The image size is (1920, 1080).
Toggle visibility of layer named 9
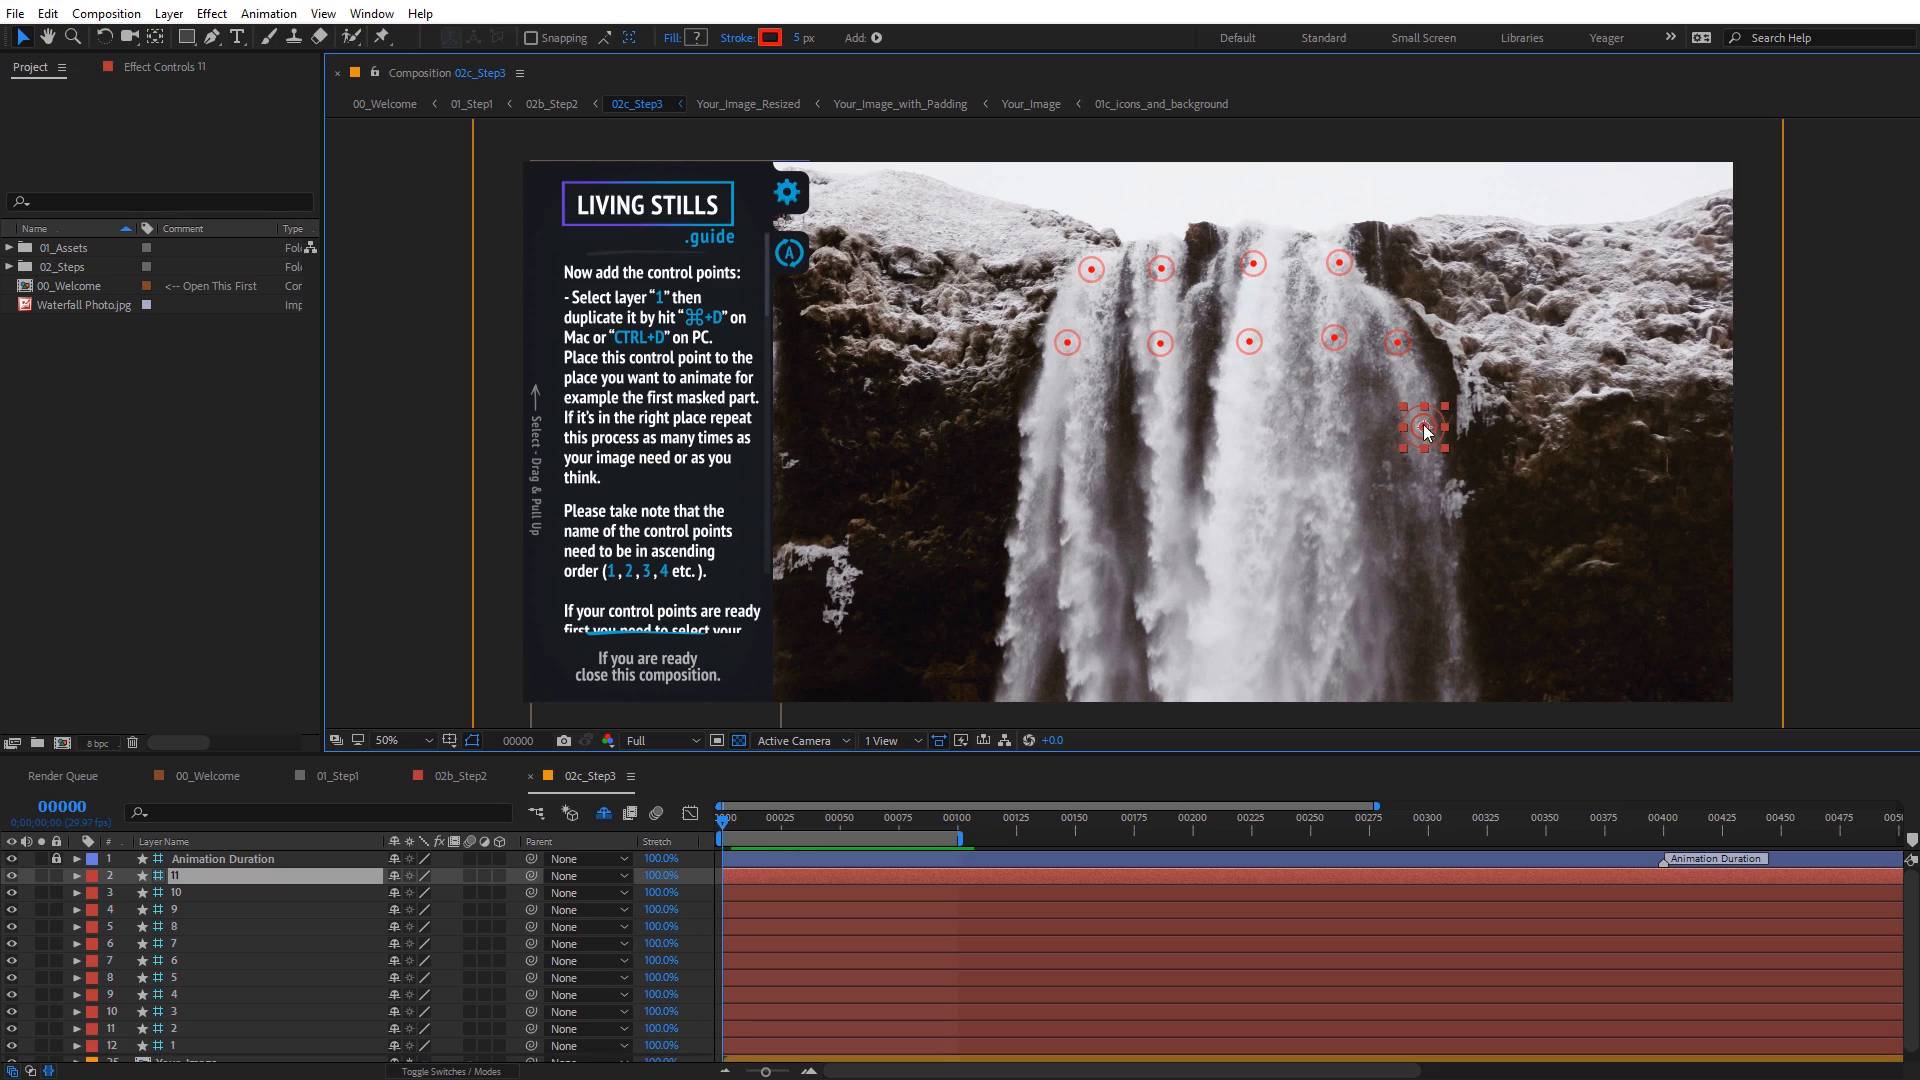(12, 910)
